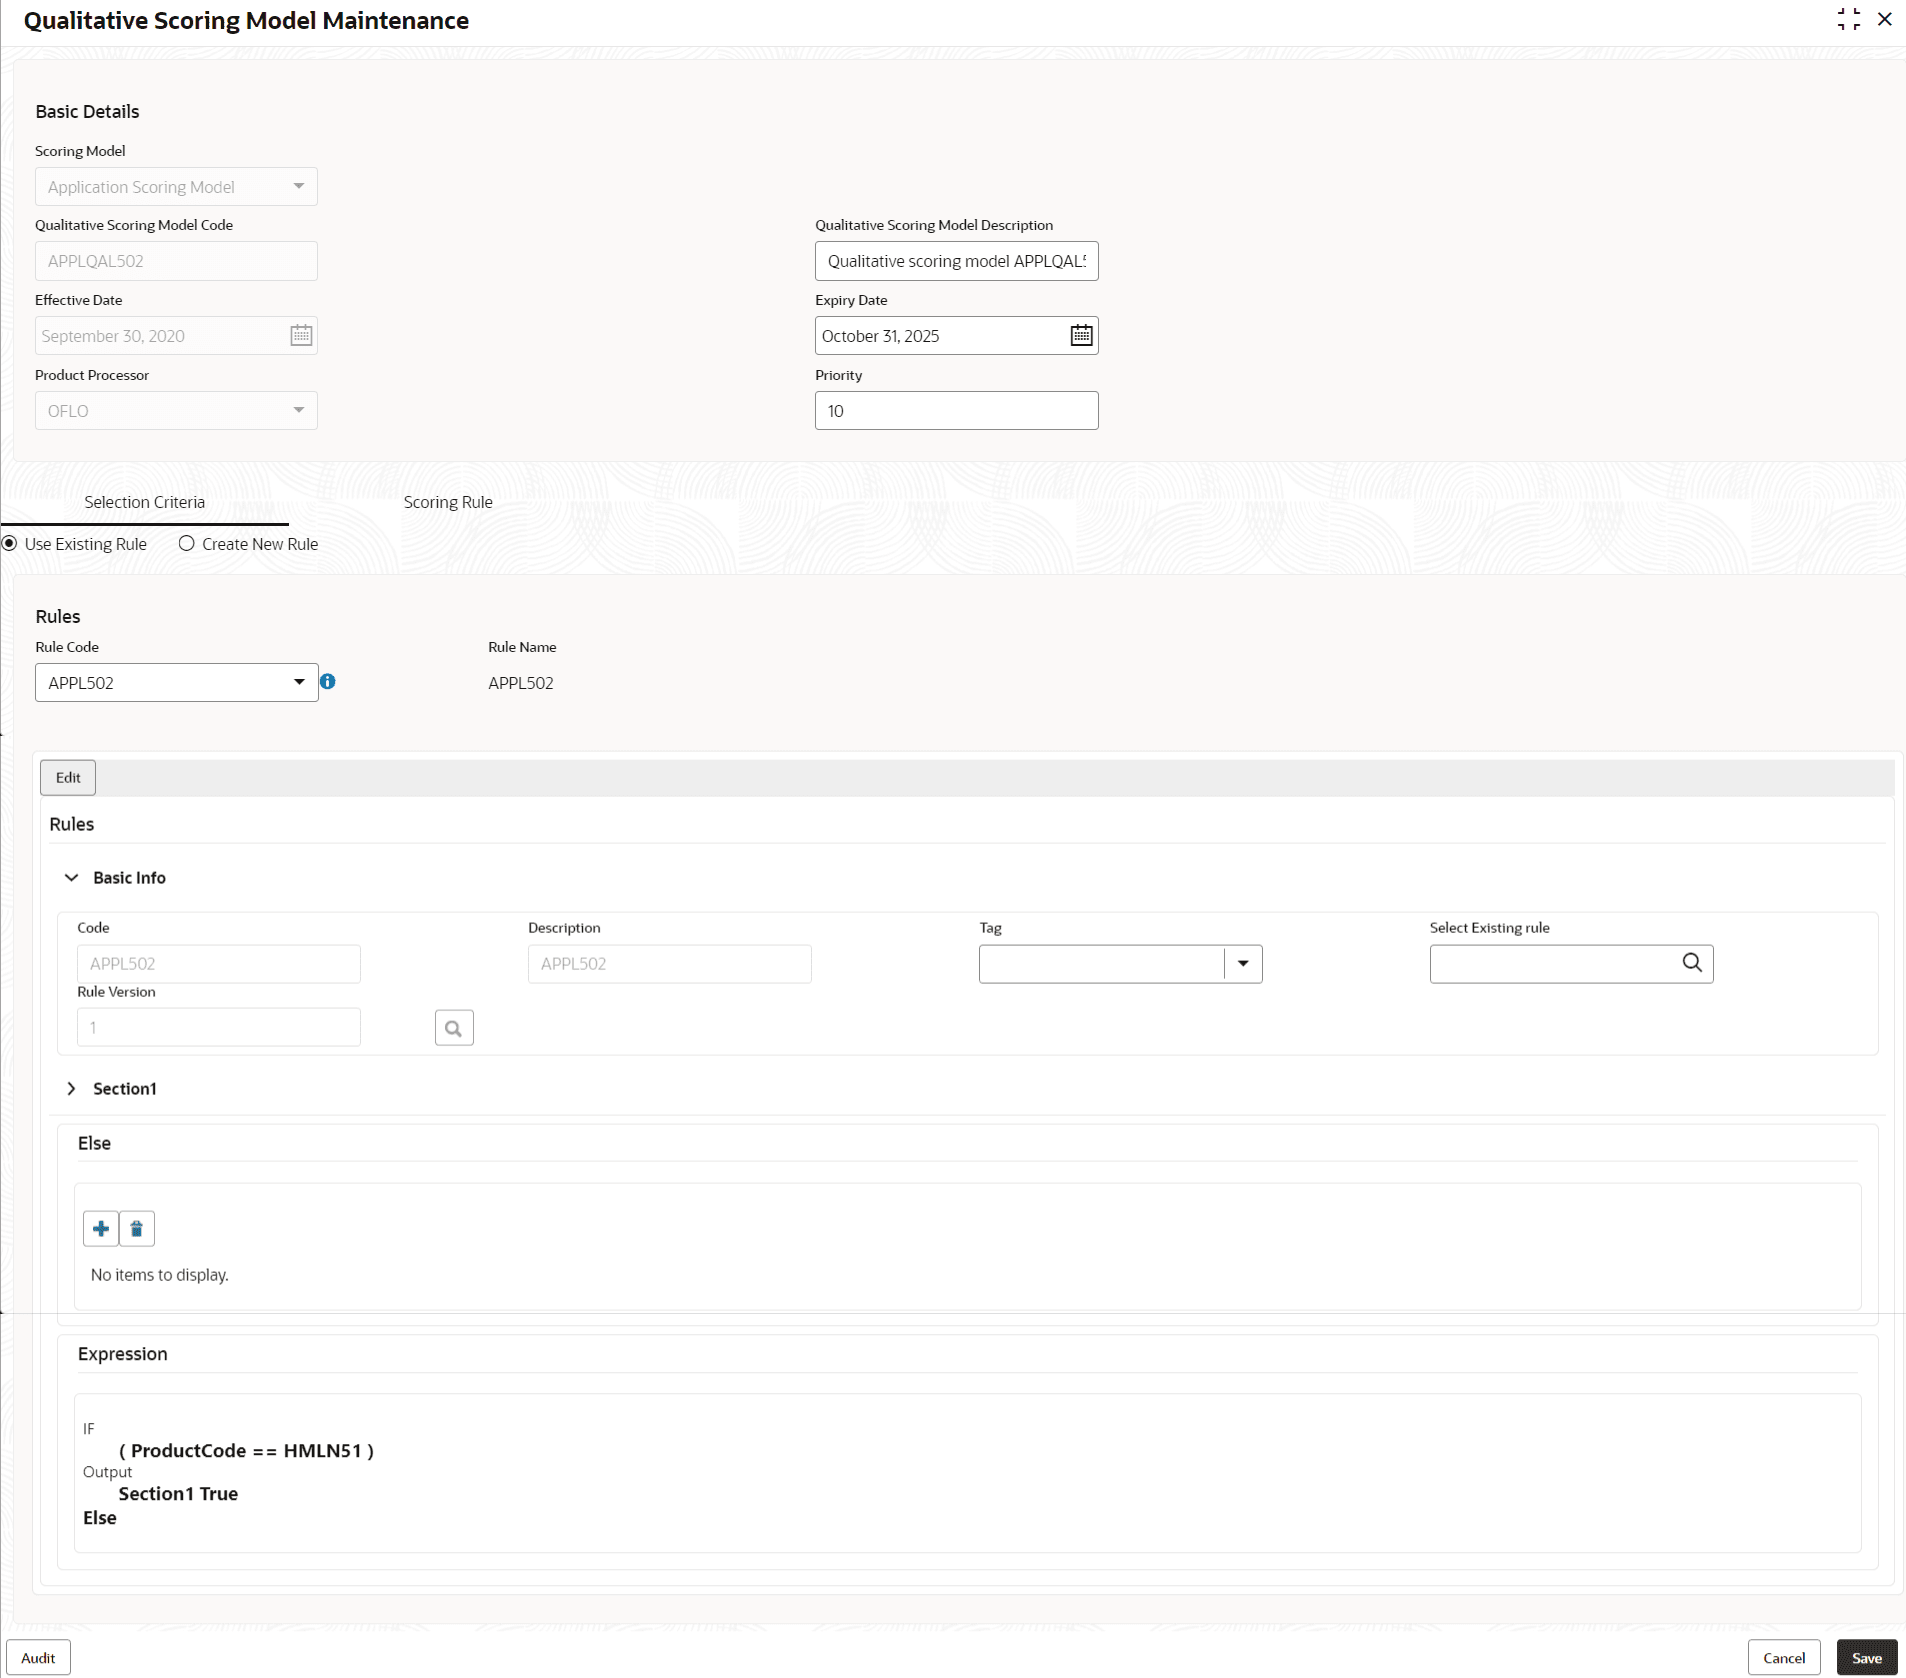The width and height of the screenshot is (1906, 1678).
Task: Expand the Section1 section
Action: pos(71,1088)
